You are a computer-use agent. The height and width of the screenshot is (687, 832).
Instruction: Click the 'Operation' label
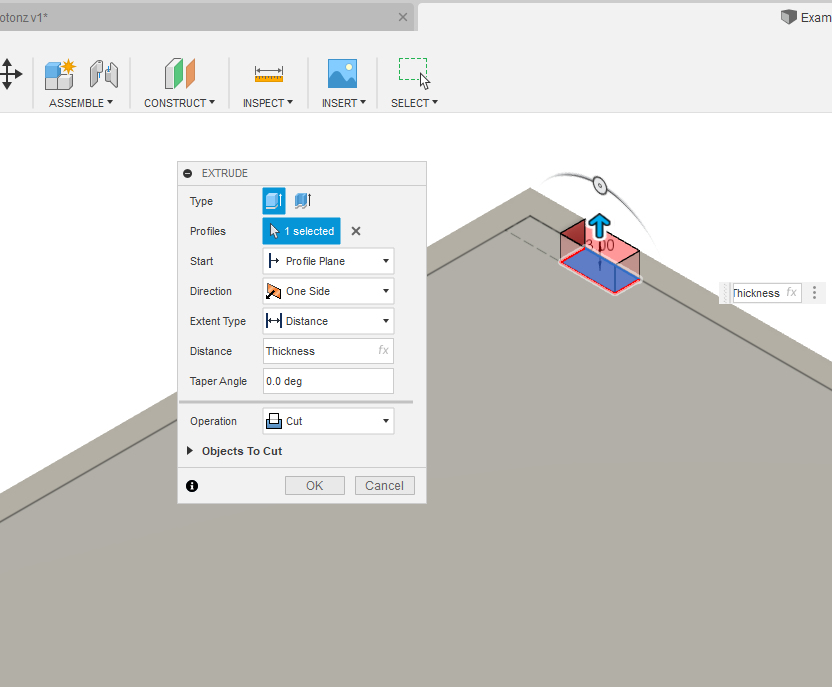213,421
